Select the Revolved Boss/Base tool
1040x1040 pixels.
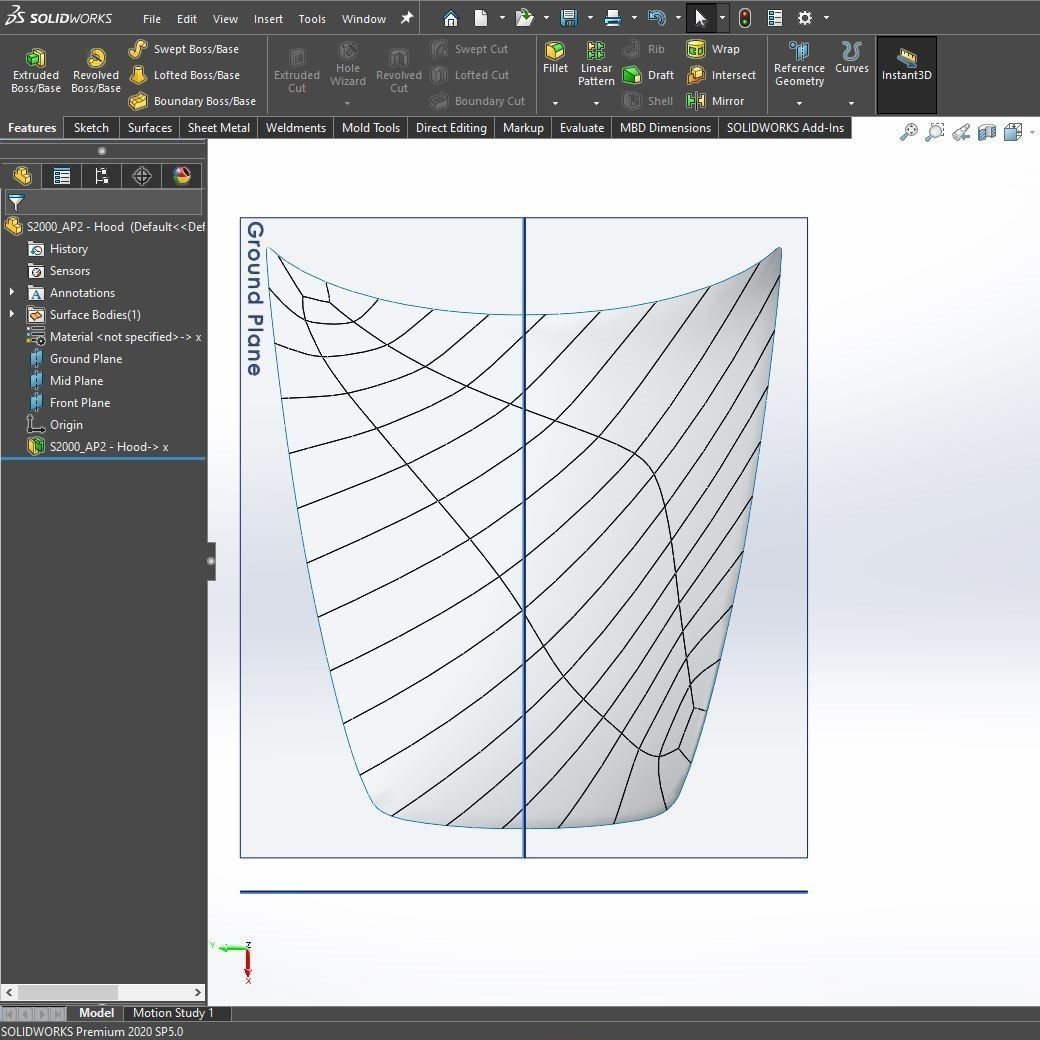(96, 71)
